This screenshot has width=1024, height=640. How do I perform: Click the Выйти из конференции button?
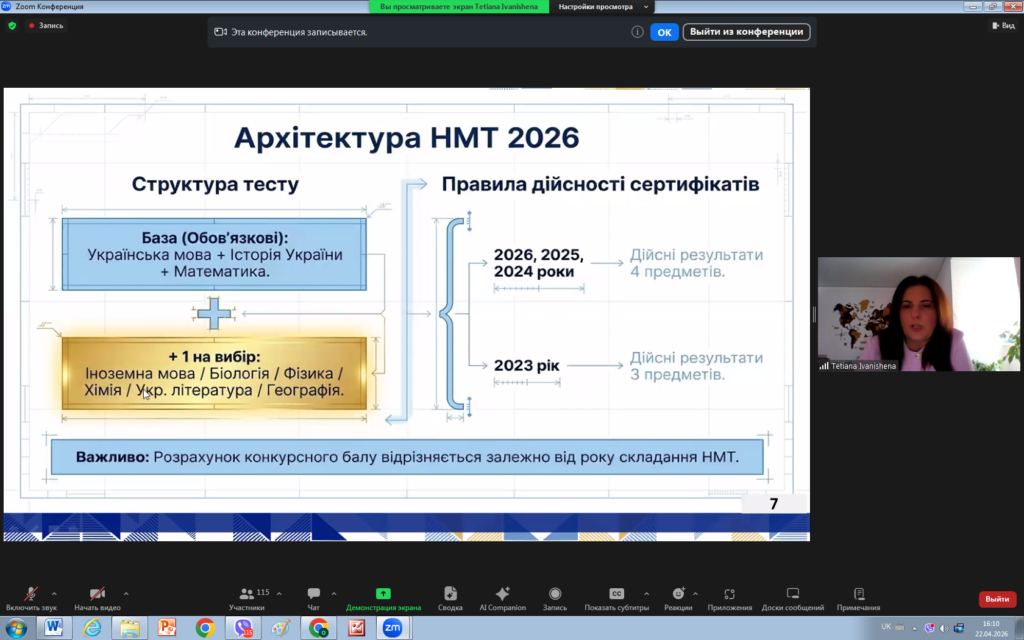tap(746, 32)
